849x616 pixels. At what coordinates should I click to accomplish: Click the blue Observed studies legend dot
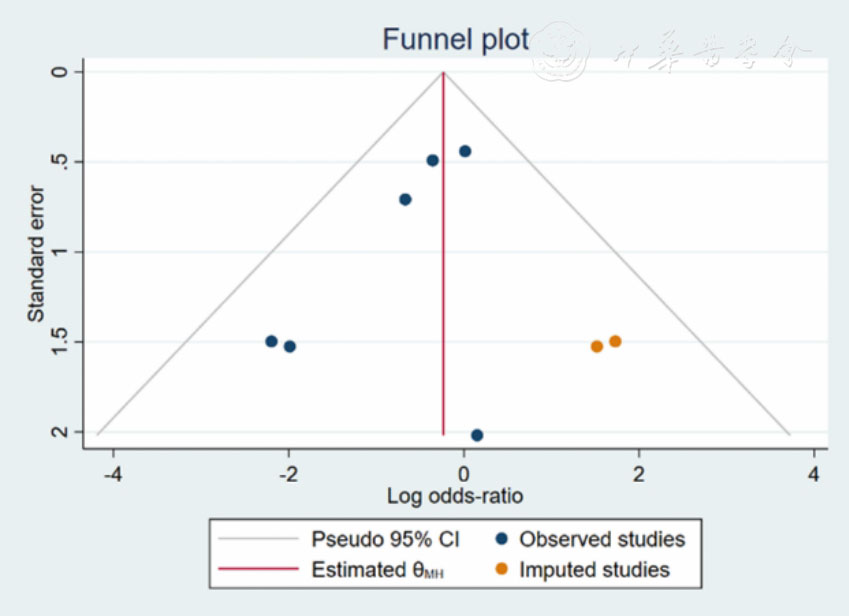[501, 539]
